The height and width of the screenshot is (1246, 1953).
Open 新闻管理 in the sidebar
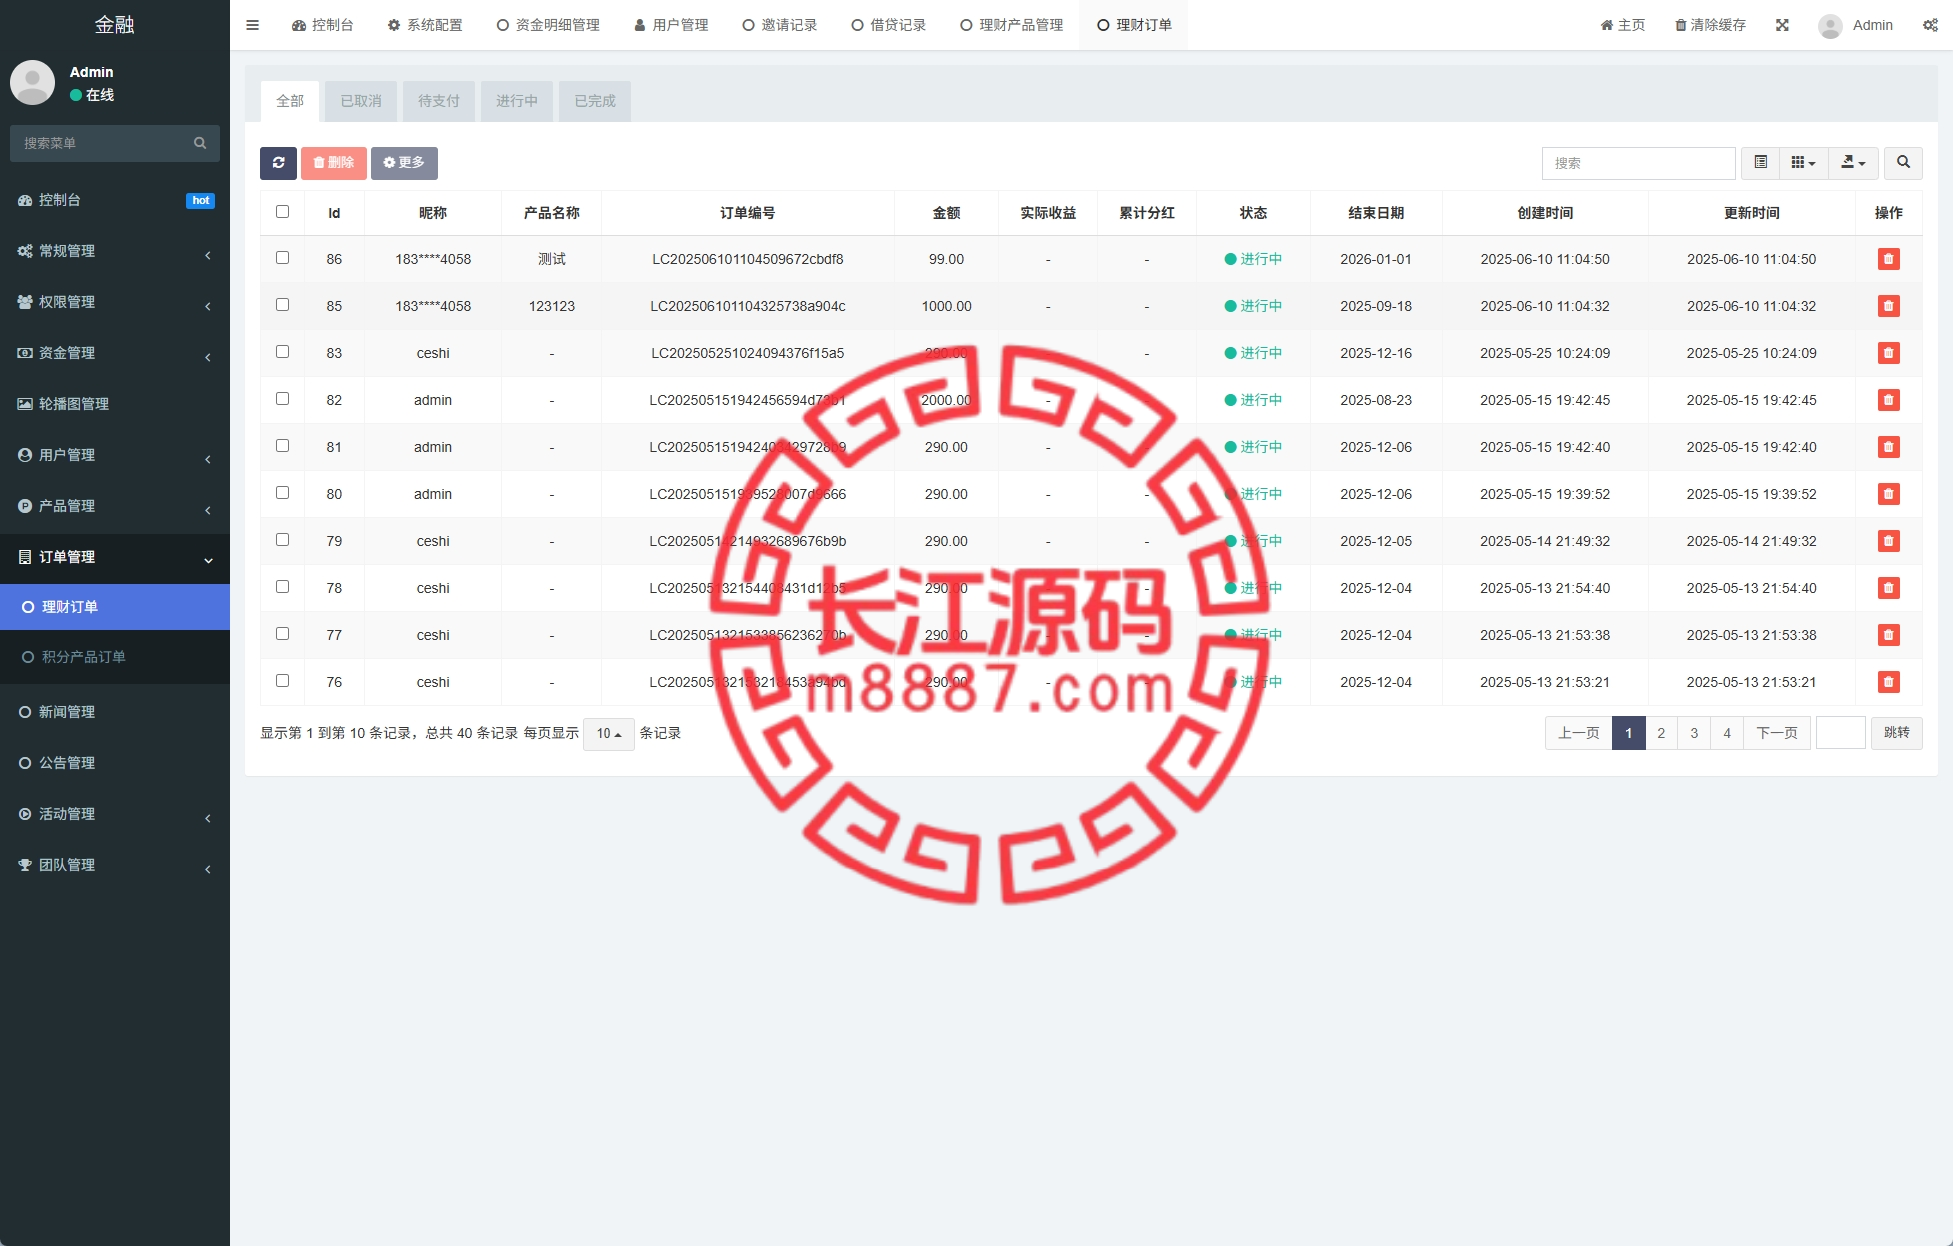pyautogui.click(x=115, y=712)
